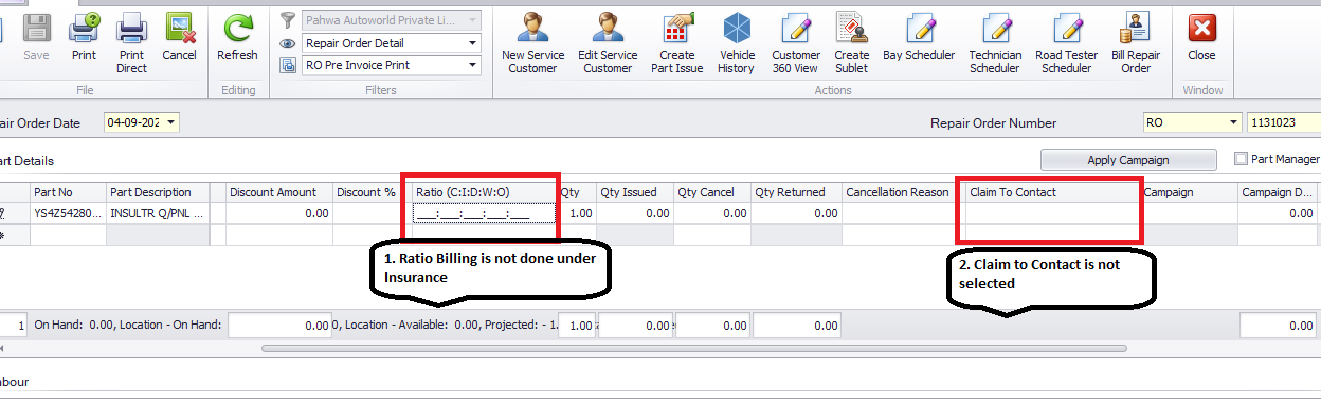Viewport: 1321px width, 399px height.
Task: Click the Part Description column header
Action: (157, 192)
